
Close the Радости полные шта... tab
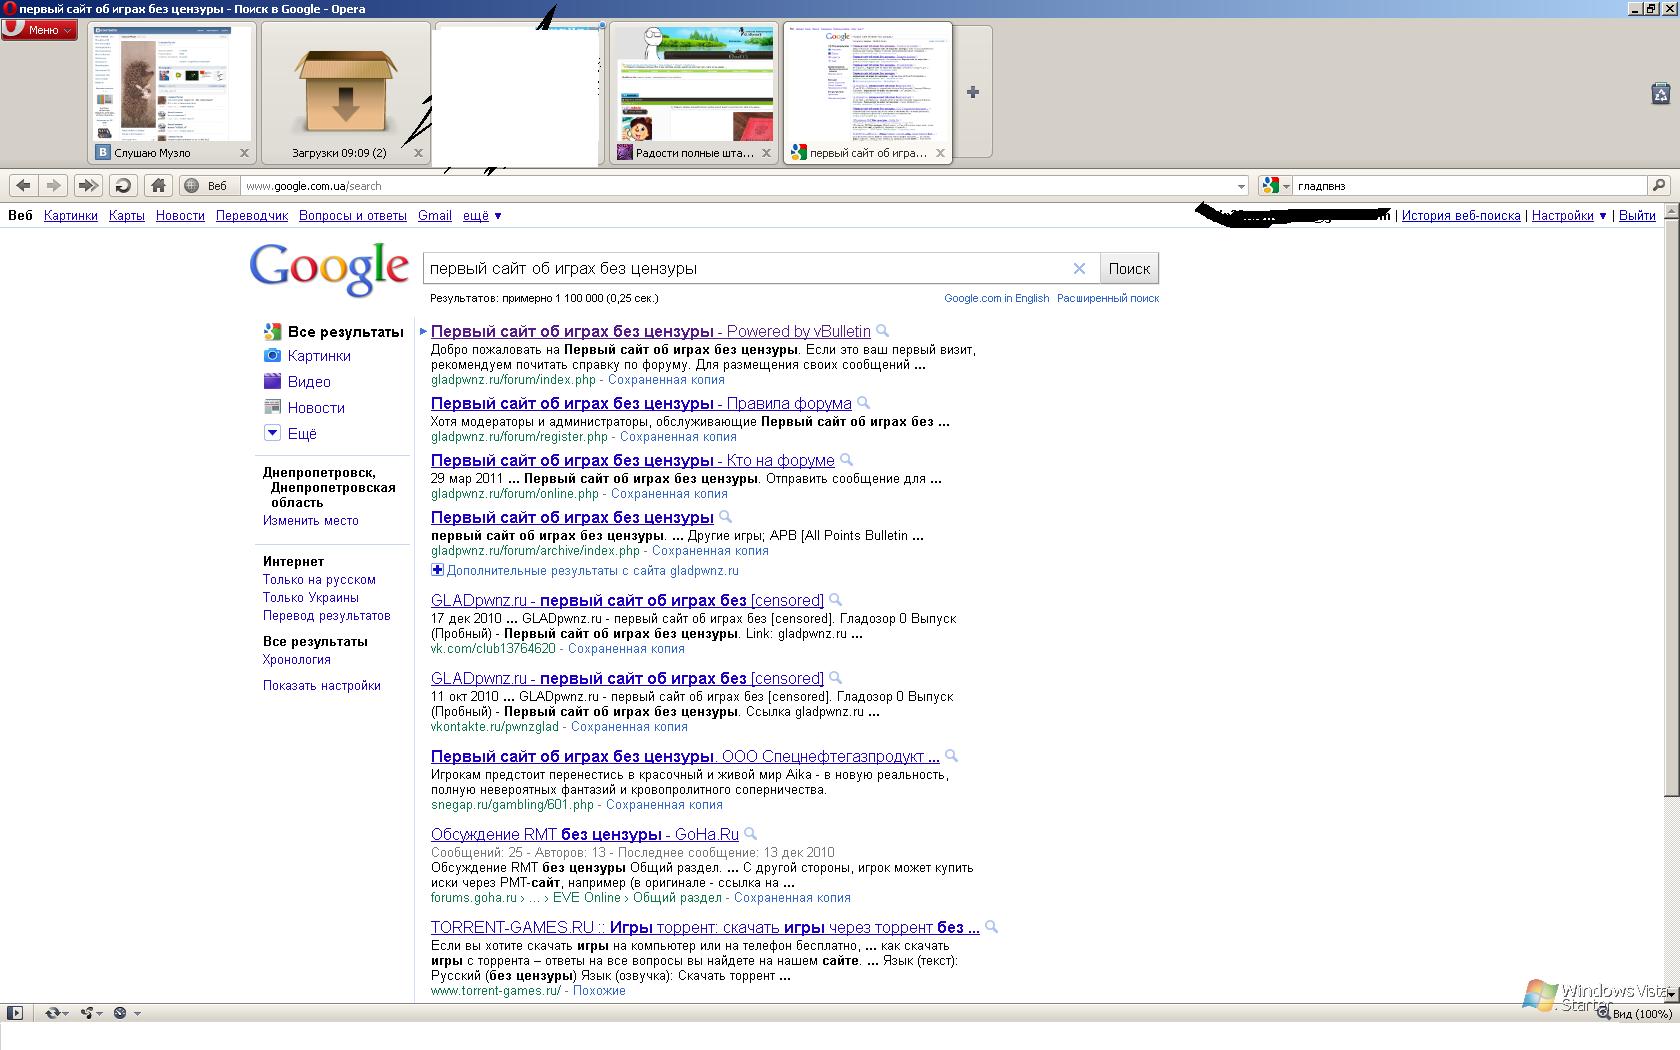(766, 153)
